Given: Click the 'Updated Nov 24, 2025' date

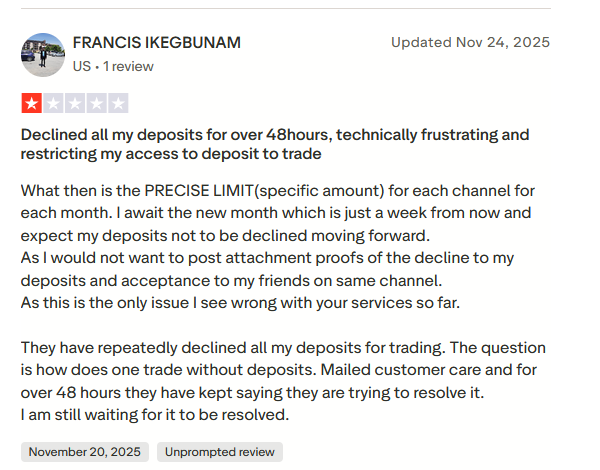Looking at the screenshot, I should pos(470,43).
